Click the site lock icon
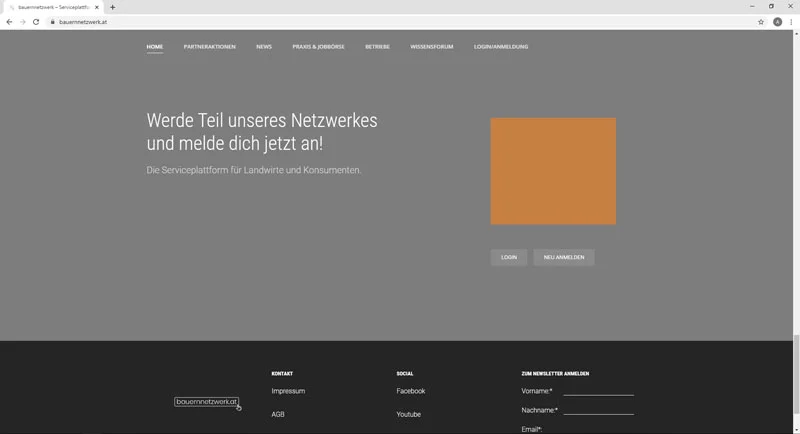The width and height of the screenshot is (800, 434). pos(52,21)
